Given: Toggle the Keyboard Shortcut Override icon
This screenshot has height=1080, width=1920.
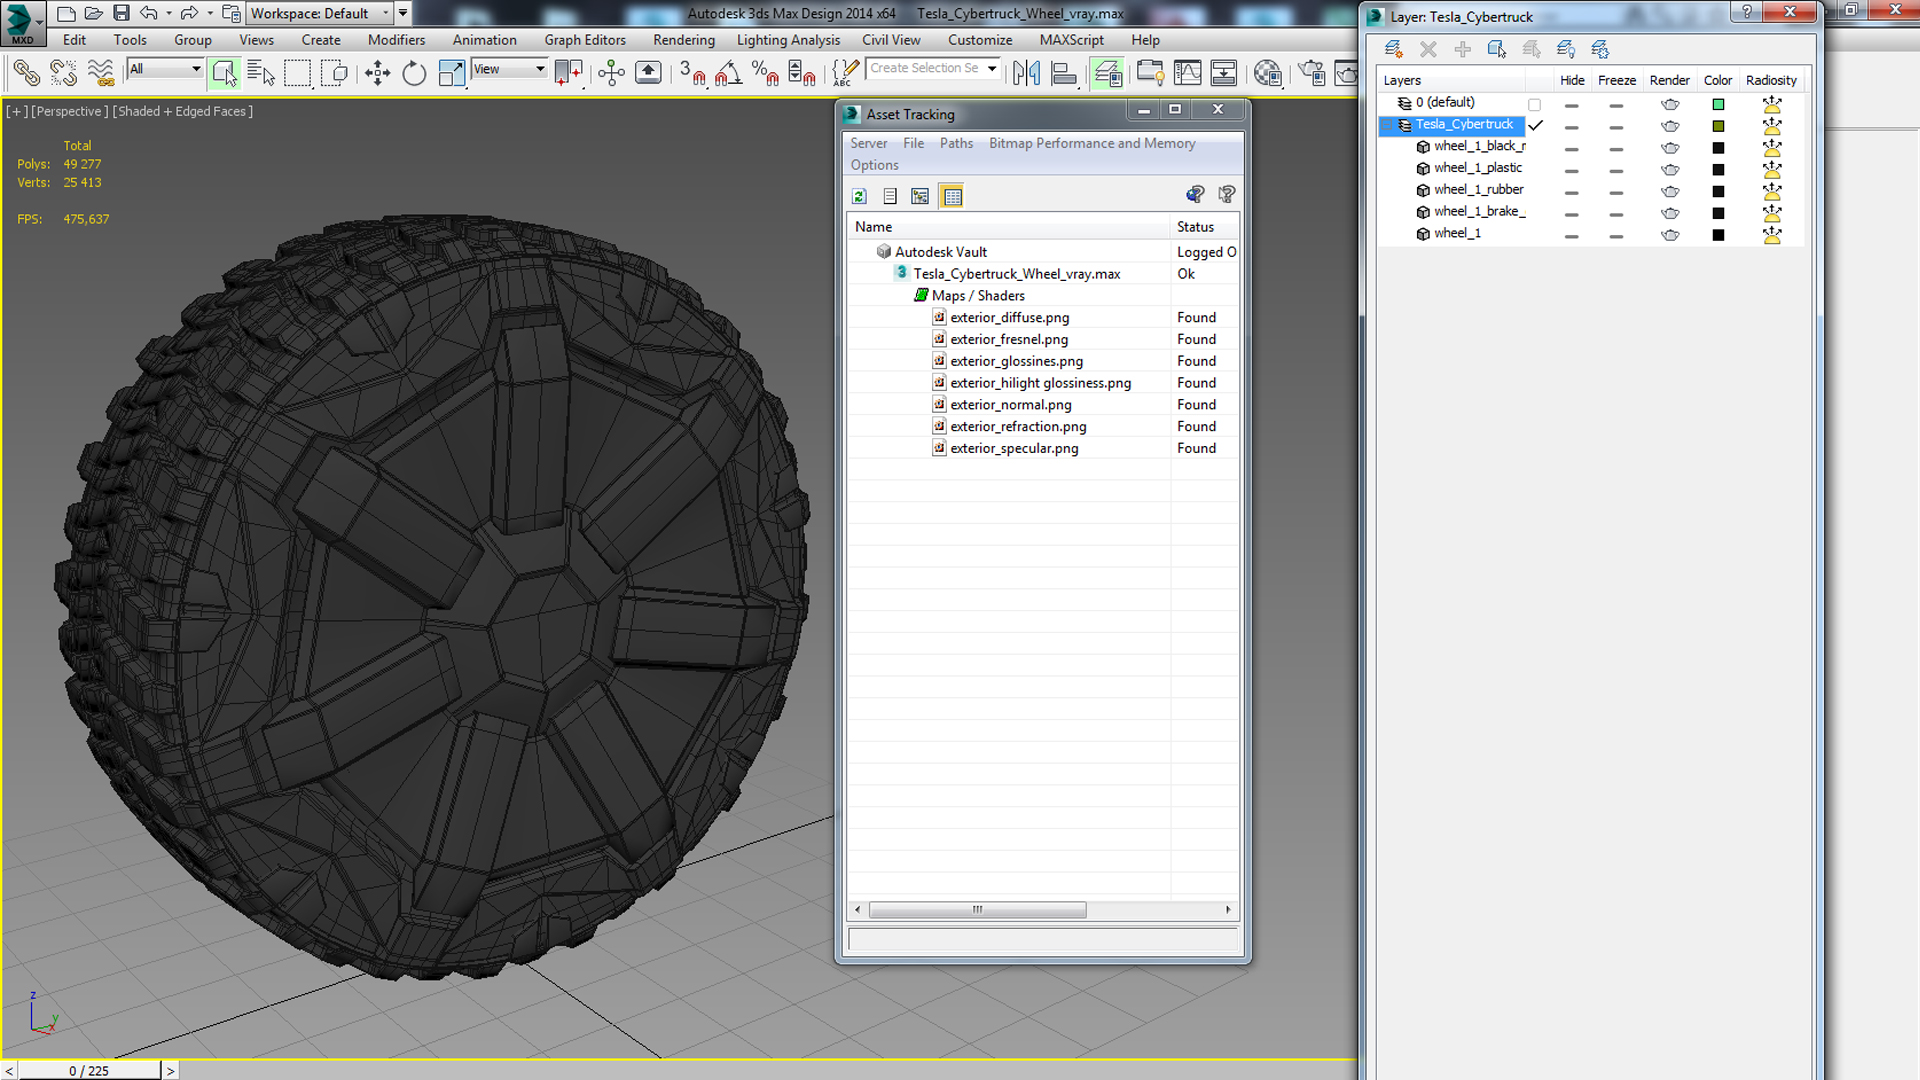Looking at the screenshot, I should 648,73.
